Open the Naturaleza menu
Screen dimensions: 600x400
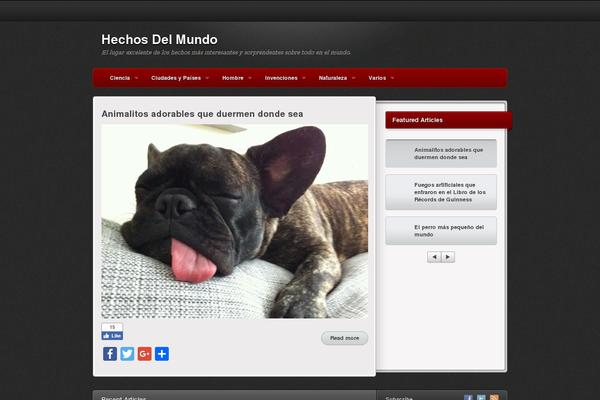pyautogui.click(x=333, y=78)
